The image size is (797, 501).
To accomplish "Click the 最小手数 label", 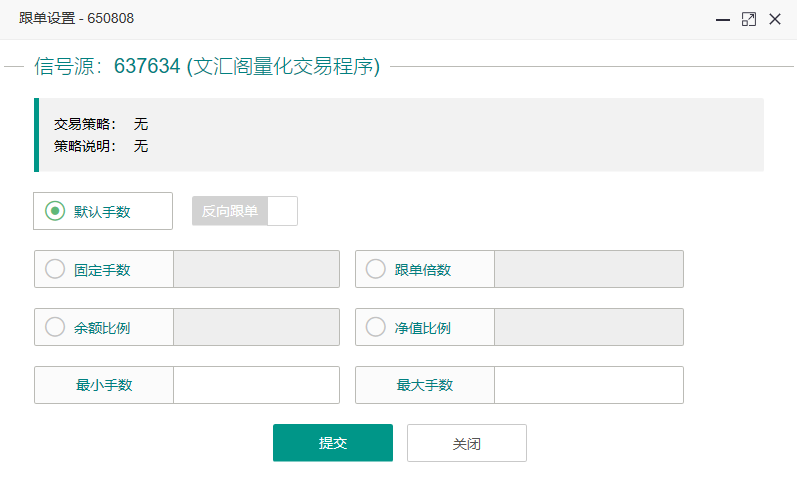I will click(104, 385).
